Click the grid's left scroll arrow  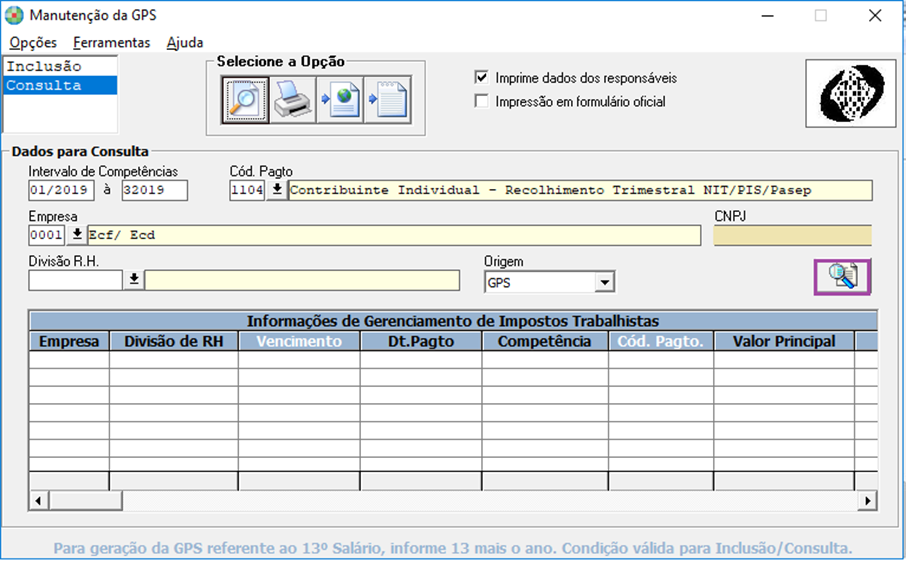38,500
